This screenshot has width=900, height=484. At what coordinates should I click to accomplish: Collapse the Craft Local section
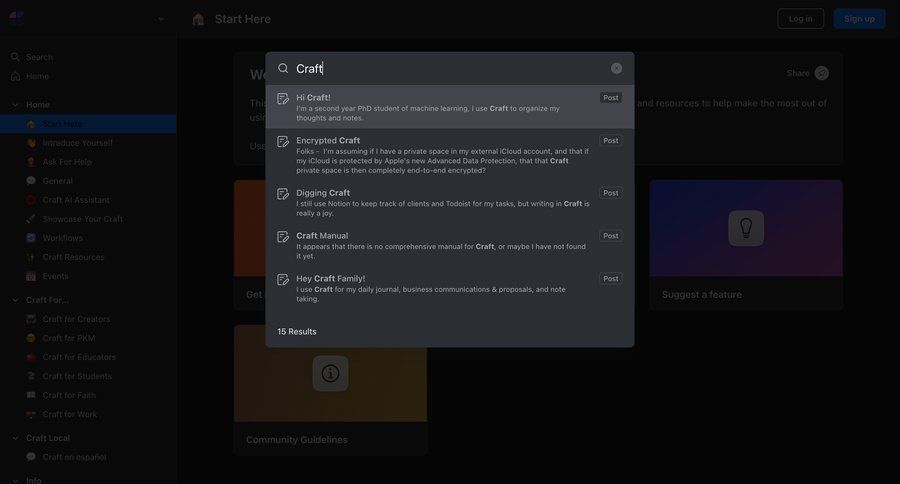pos(15,437)
